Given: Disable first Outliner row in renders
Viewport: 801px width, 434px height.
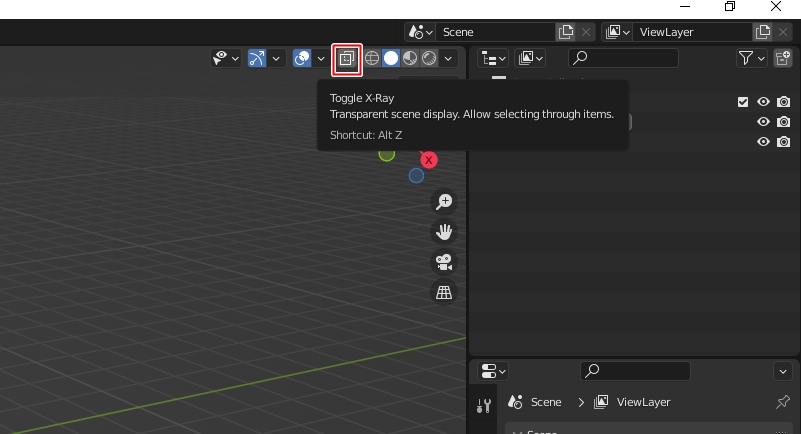Looking at the screenshot, I should 783,102.
